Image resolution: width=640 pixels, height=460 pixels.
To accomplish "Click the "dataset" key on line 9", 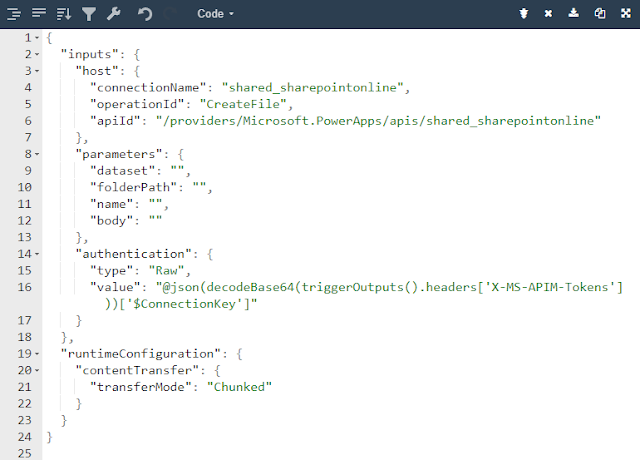I will (x=122, y=171).
